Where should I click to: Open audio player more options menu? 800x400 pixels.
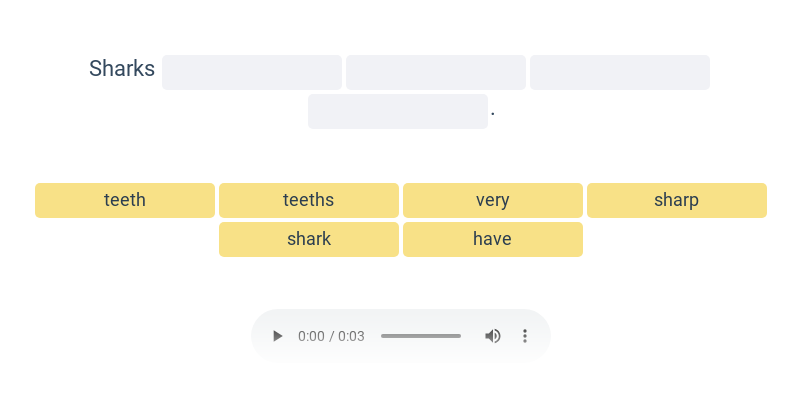tap(524, 336)
